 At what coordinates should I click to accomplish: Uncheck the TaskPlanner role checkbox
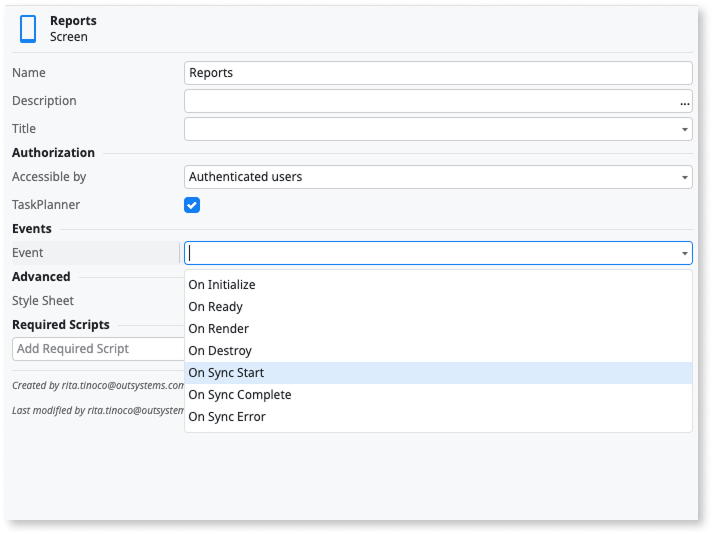[x=192, y=205]
